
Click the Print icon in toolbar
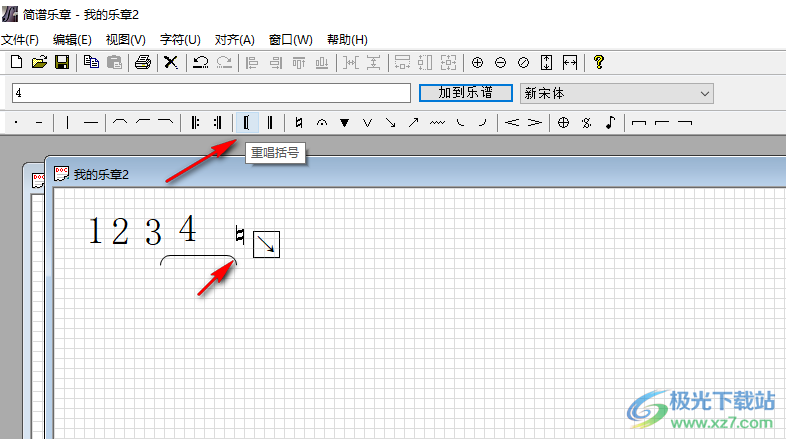point(142,62)
